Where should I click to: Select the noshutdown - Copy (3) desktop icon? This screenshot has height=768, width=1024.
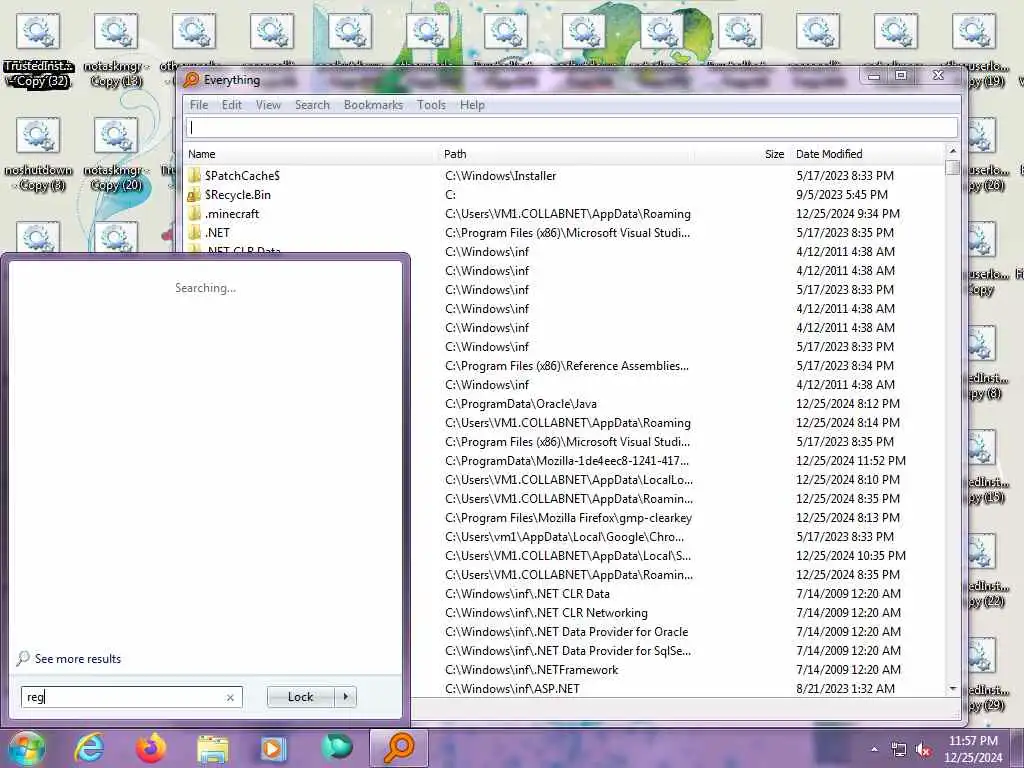38,154
